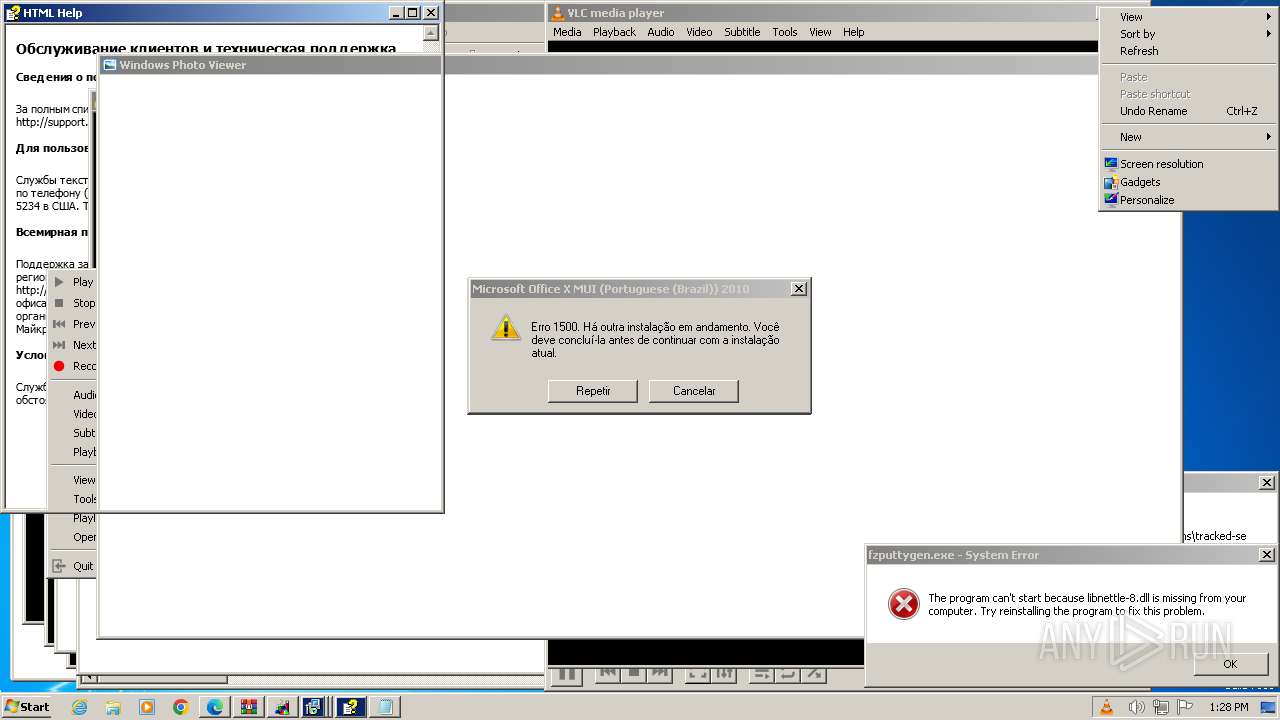Click the red Record icon in context menu
This screenshot has height=720, width=1280.
59,366
